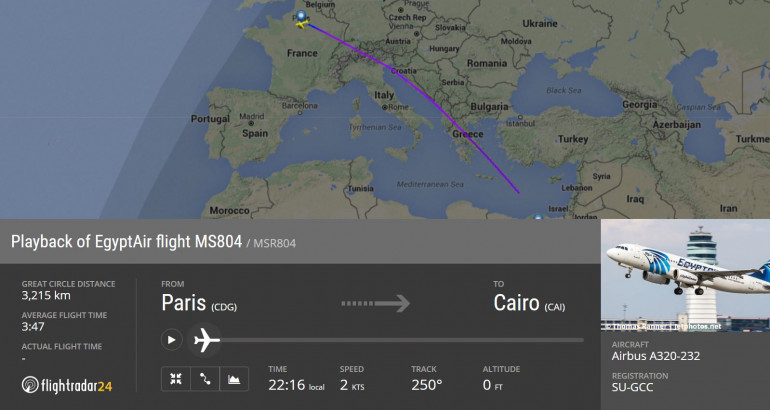Click the 250° track value
Screen dimensions: 770x410
point(427,384)
